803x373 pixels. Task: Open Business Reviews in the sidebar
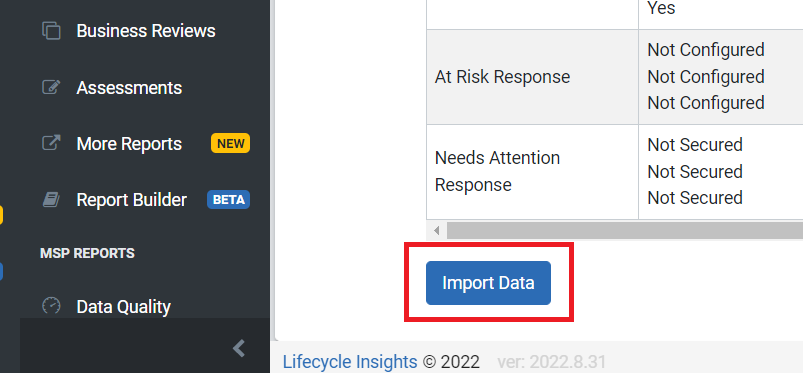coord(145,31)
